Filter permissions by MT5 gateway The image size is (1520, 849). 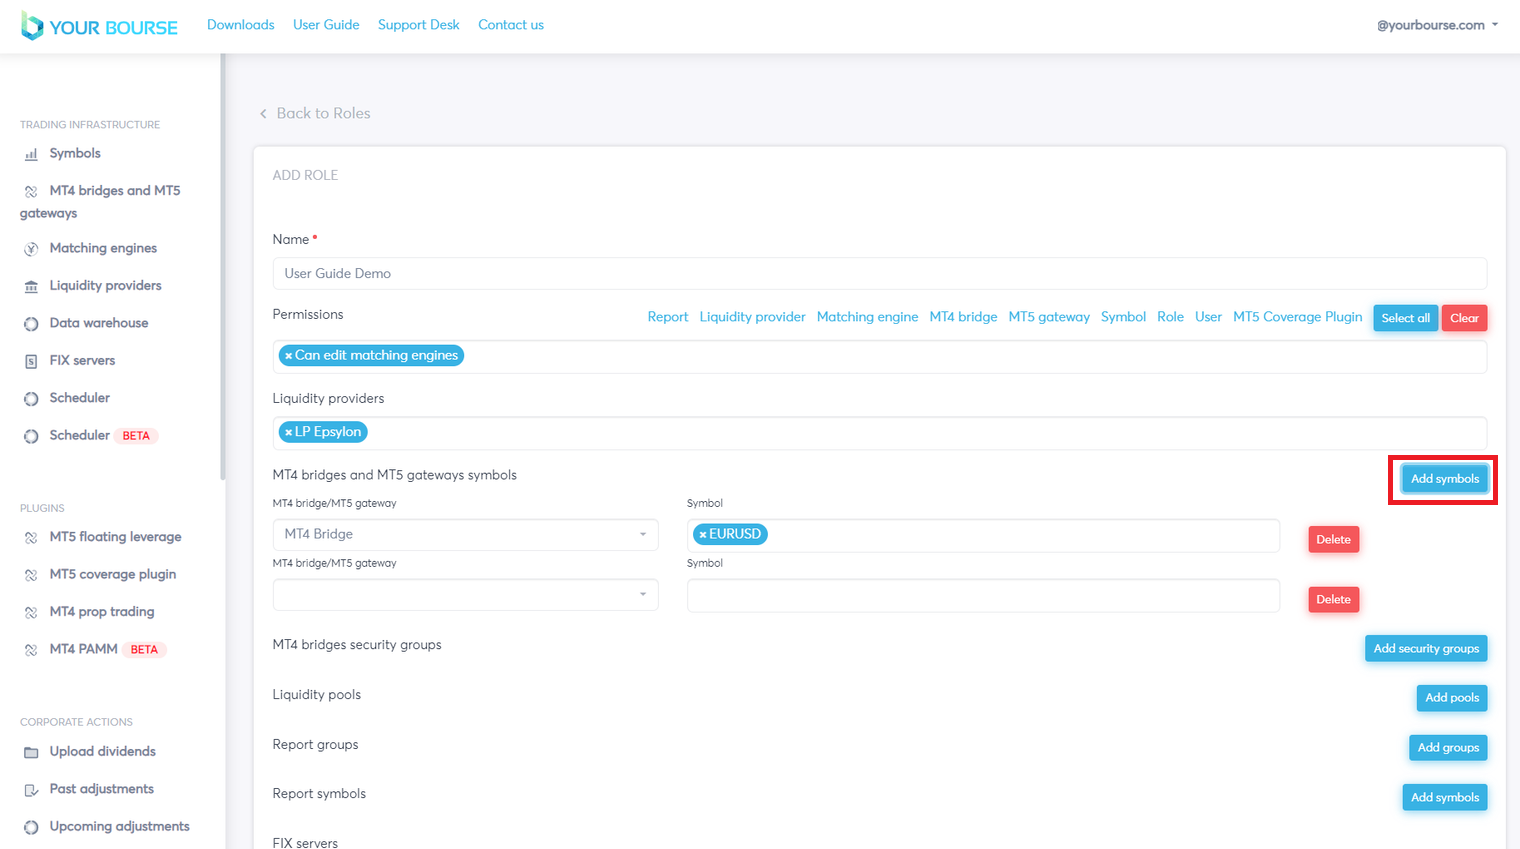pos(1049,317)
